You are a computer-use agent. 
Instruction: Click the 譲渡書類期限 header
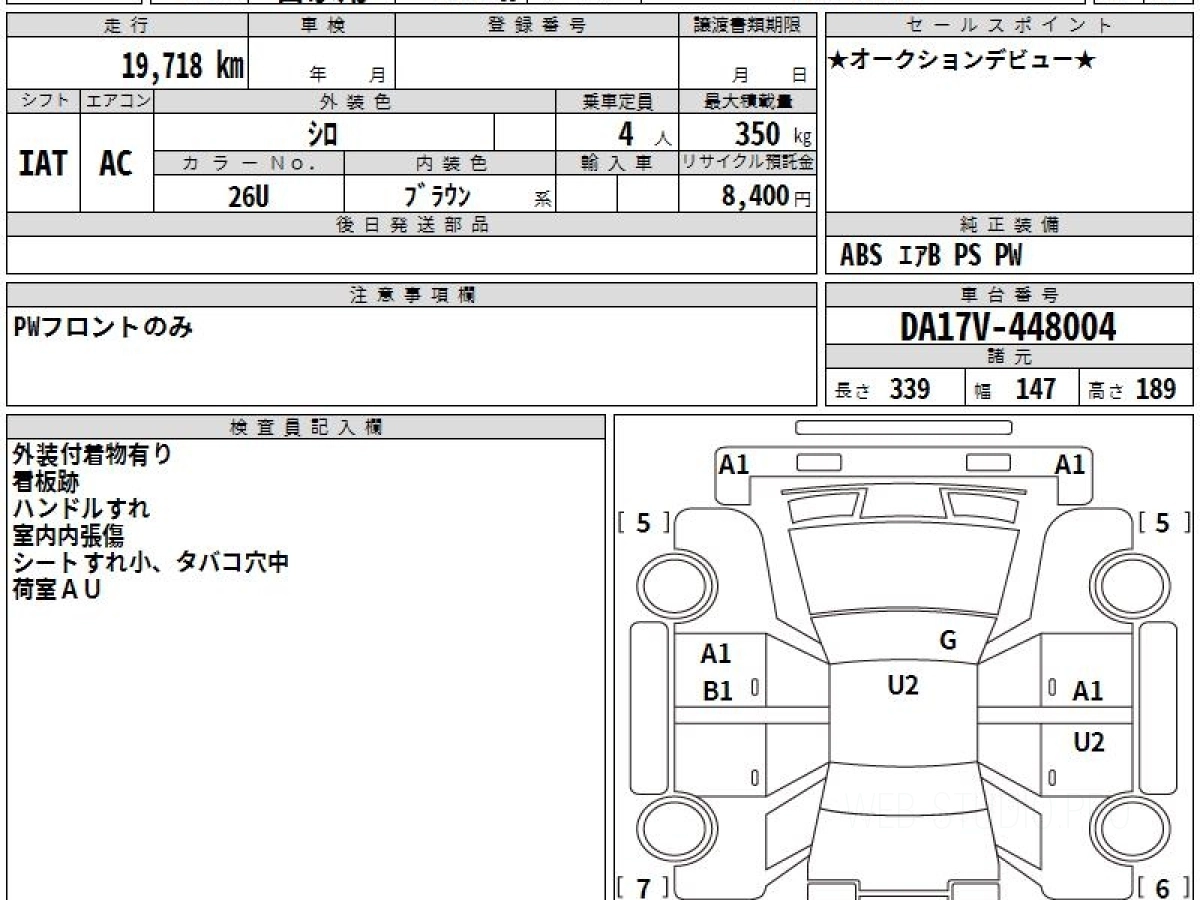[x=748, y=25]
